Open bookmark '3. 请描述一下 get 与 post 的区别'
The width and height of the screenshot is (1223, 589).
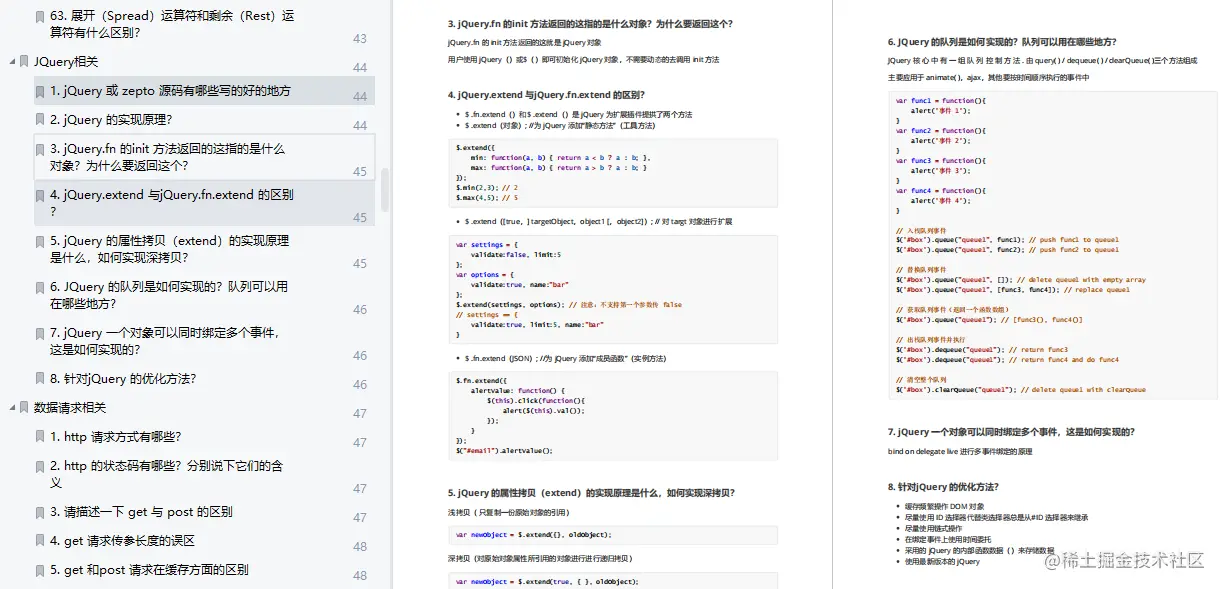pos(141,512)
